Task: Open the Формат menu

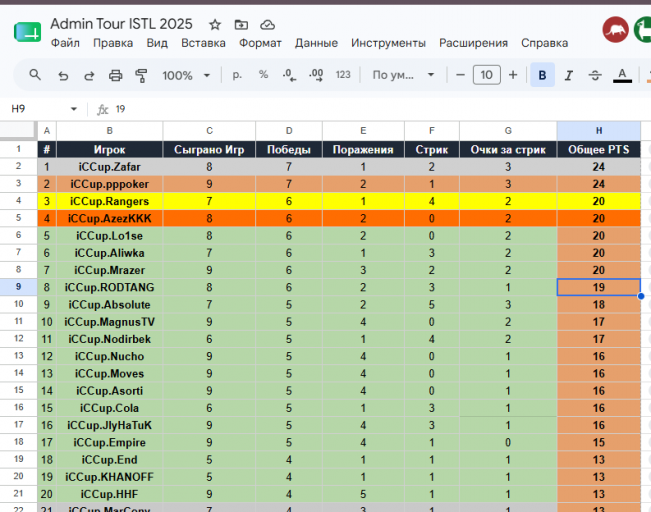Action: click(260, 43)
